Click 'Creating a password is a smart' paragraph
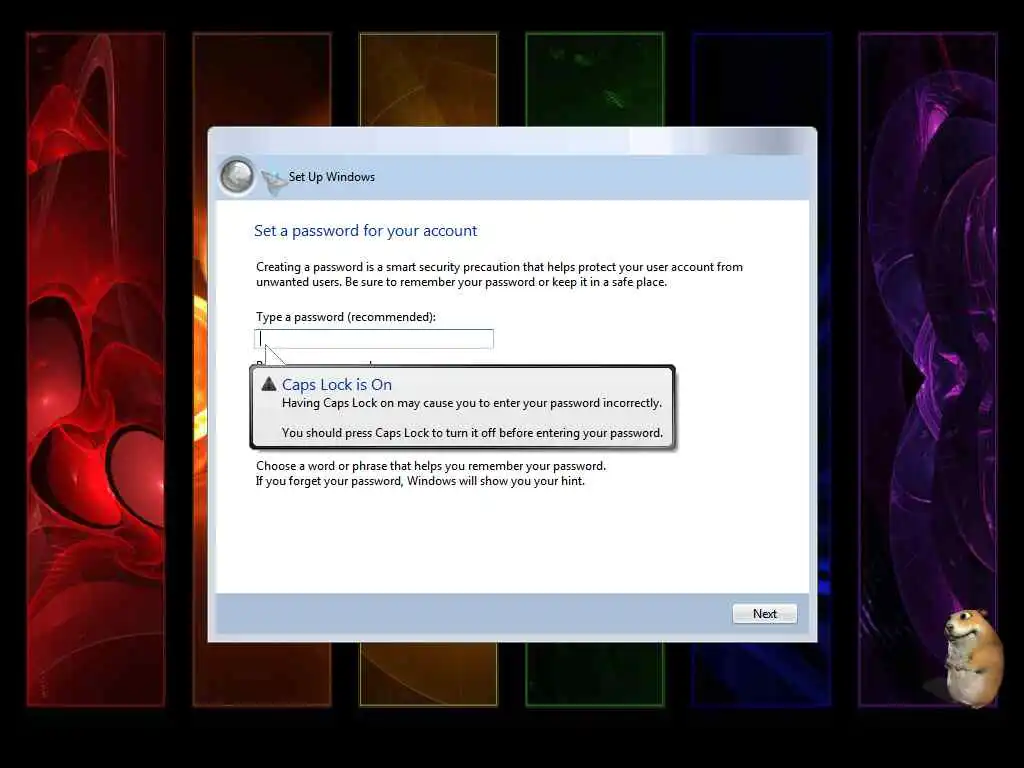Image resolution: width=1024 pixels, height=768 pixels. tap(499, 274)
